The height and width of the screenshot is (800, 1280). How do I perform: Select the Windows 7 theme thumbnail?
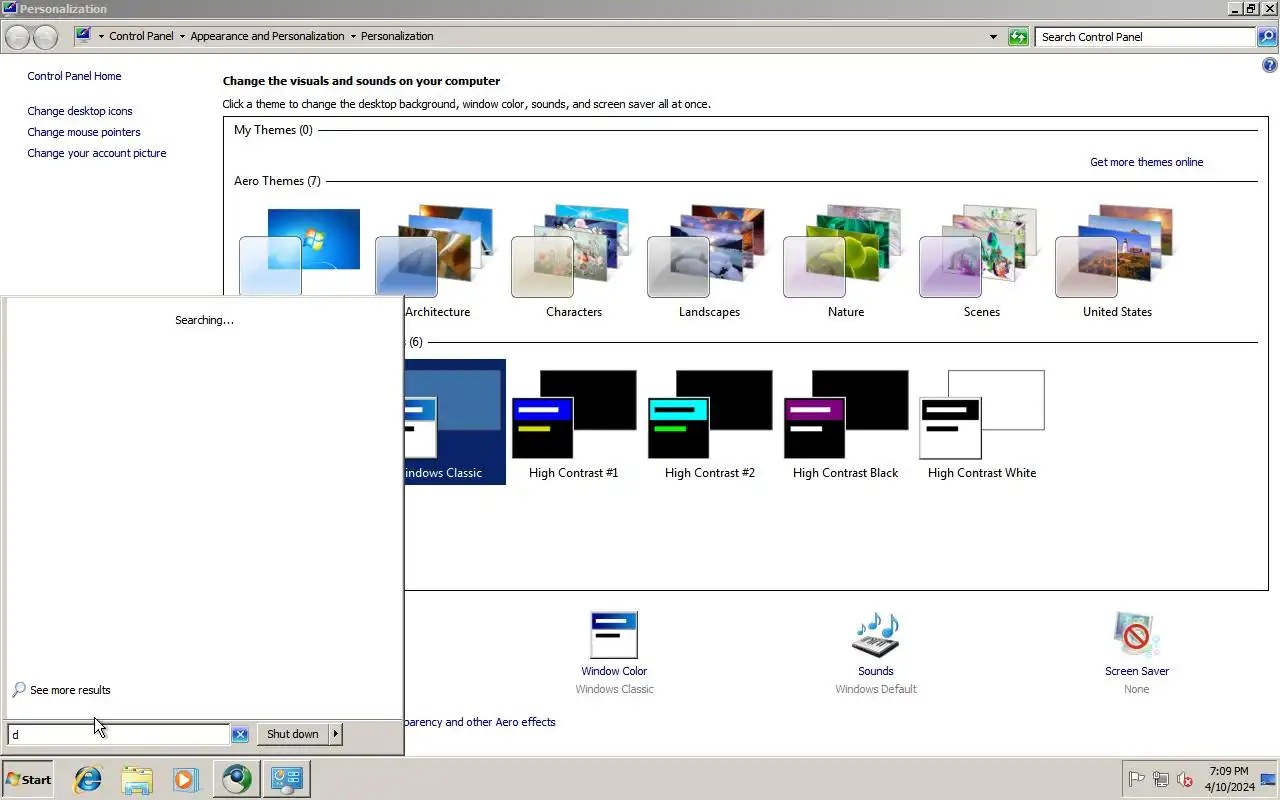pyautogui.click(x=301, y=252)
